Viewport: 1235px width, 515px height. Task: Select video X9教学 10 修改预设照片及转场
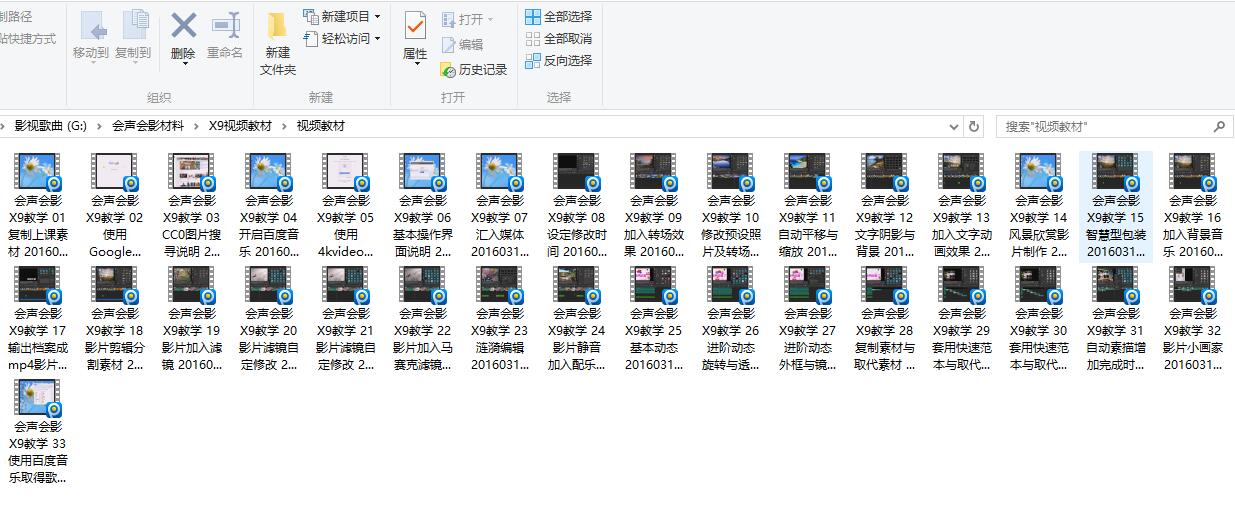pos(731,206)
